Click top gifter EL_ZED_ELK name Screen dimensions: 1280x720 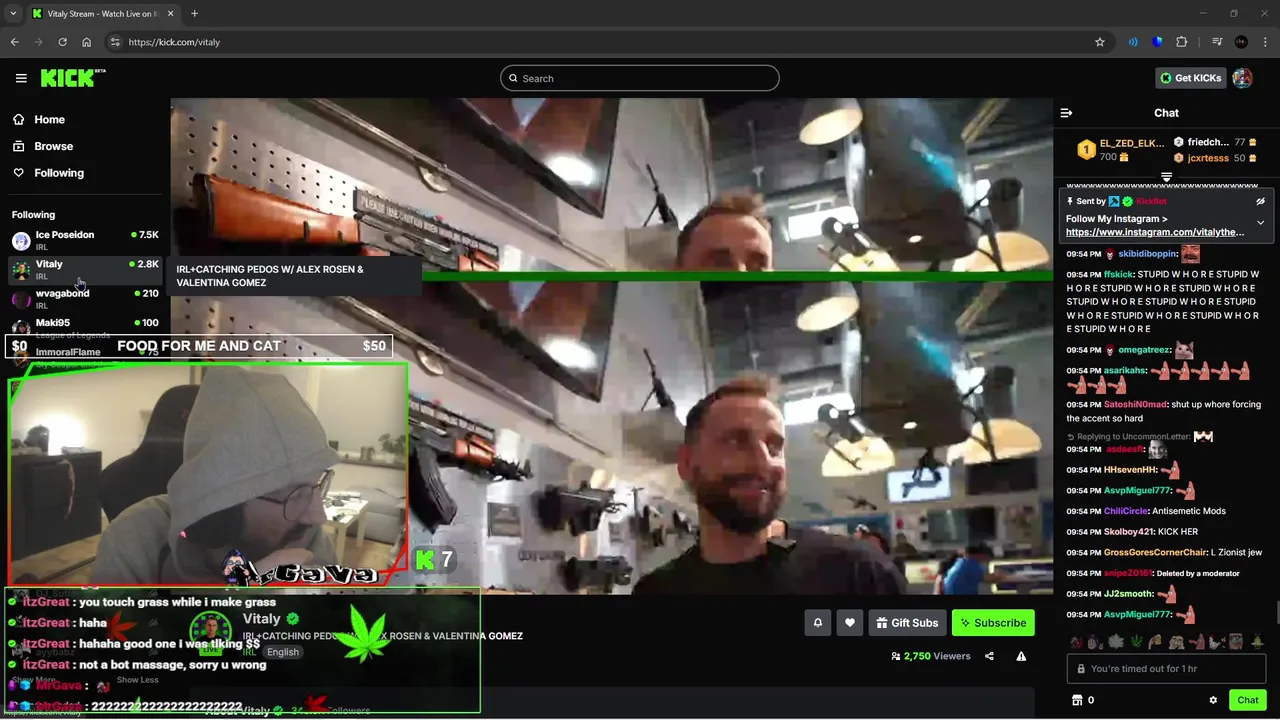click(x=1132, y=143)
